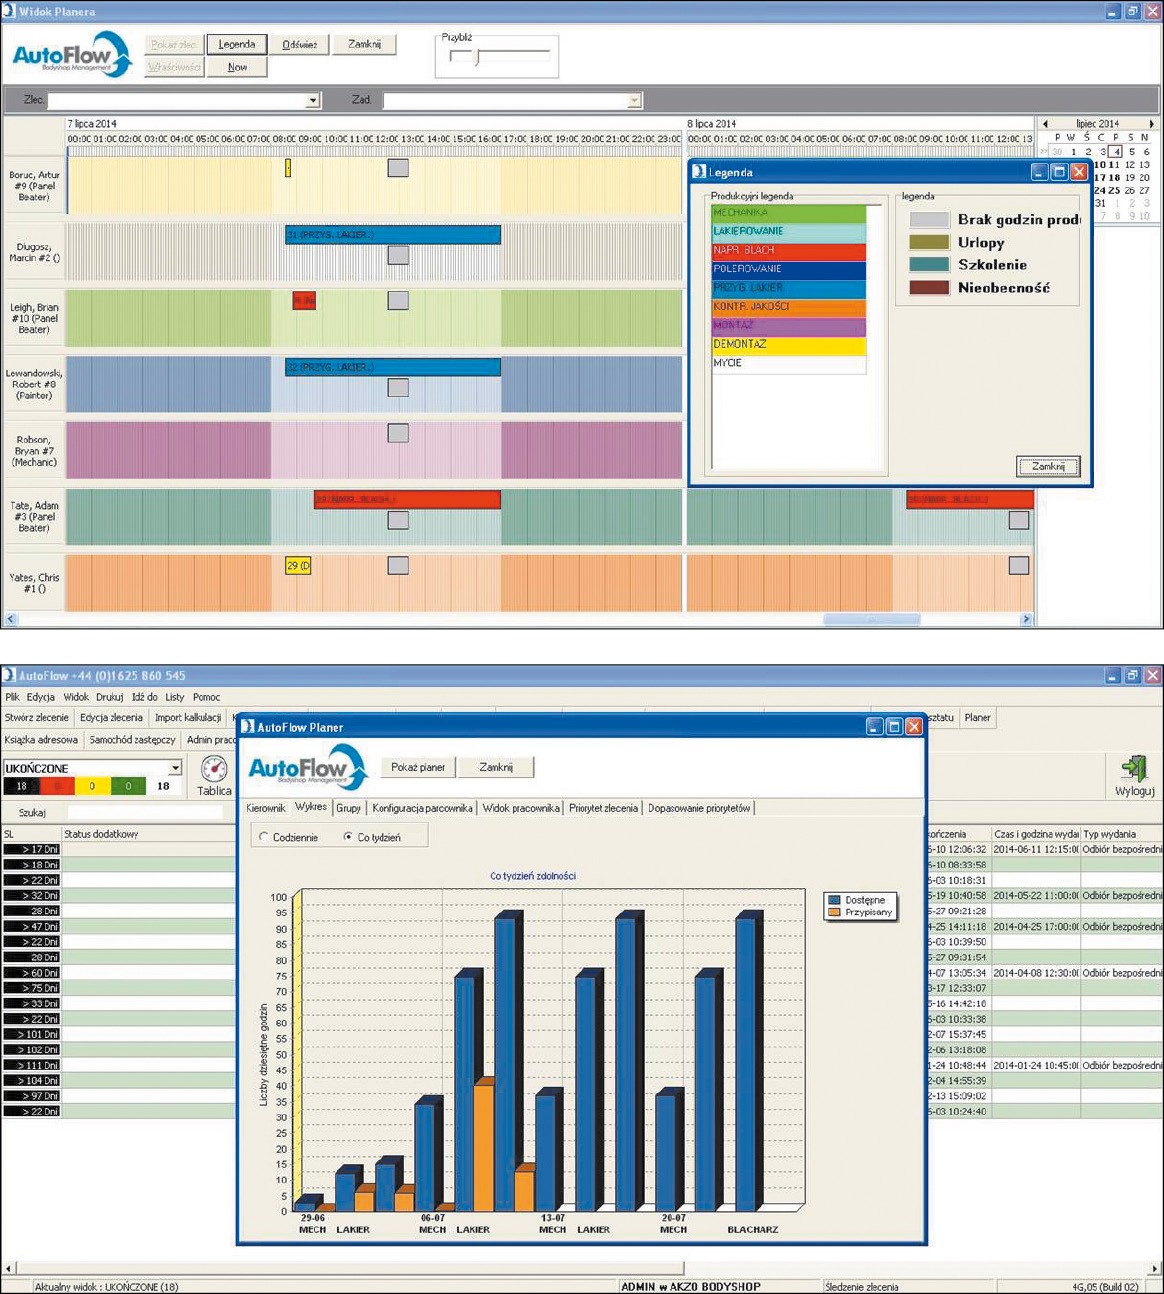This screenshot has height=1294, width=1164.
Task: Expand the Zad. dropdown
Action: click(x=633, y=101)
